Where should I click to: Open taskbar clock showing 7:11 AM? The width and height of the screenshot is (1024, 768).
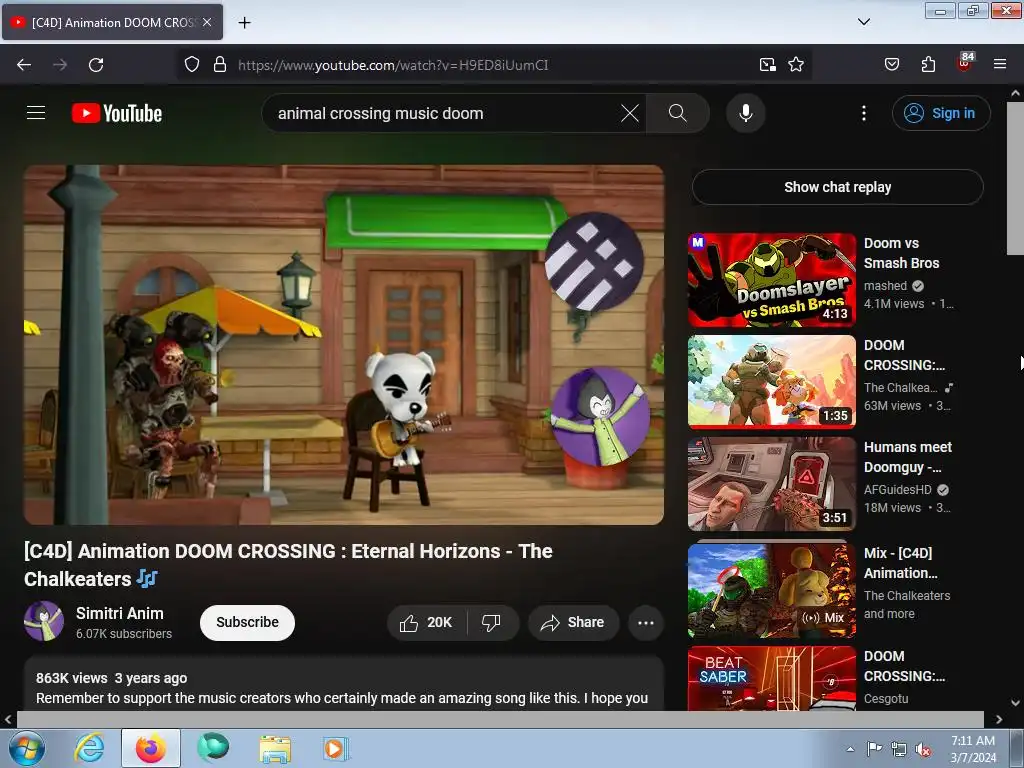pyautogui.click(x=973, y=749)
